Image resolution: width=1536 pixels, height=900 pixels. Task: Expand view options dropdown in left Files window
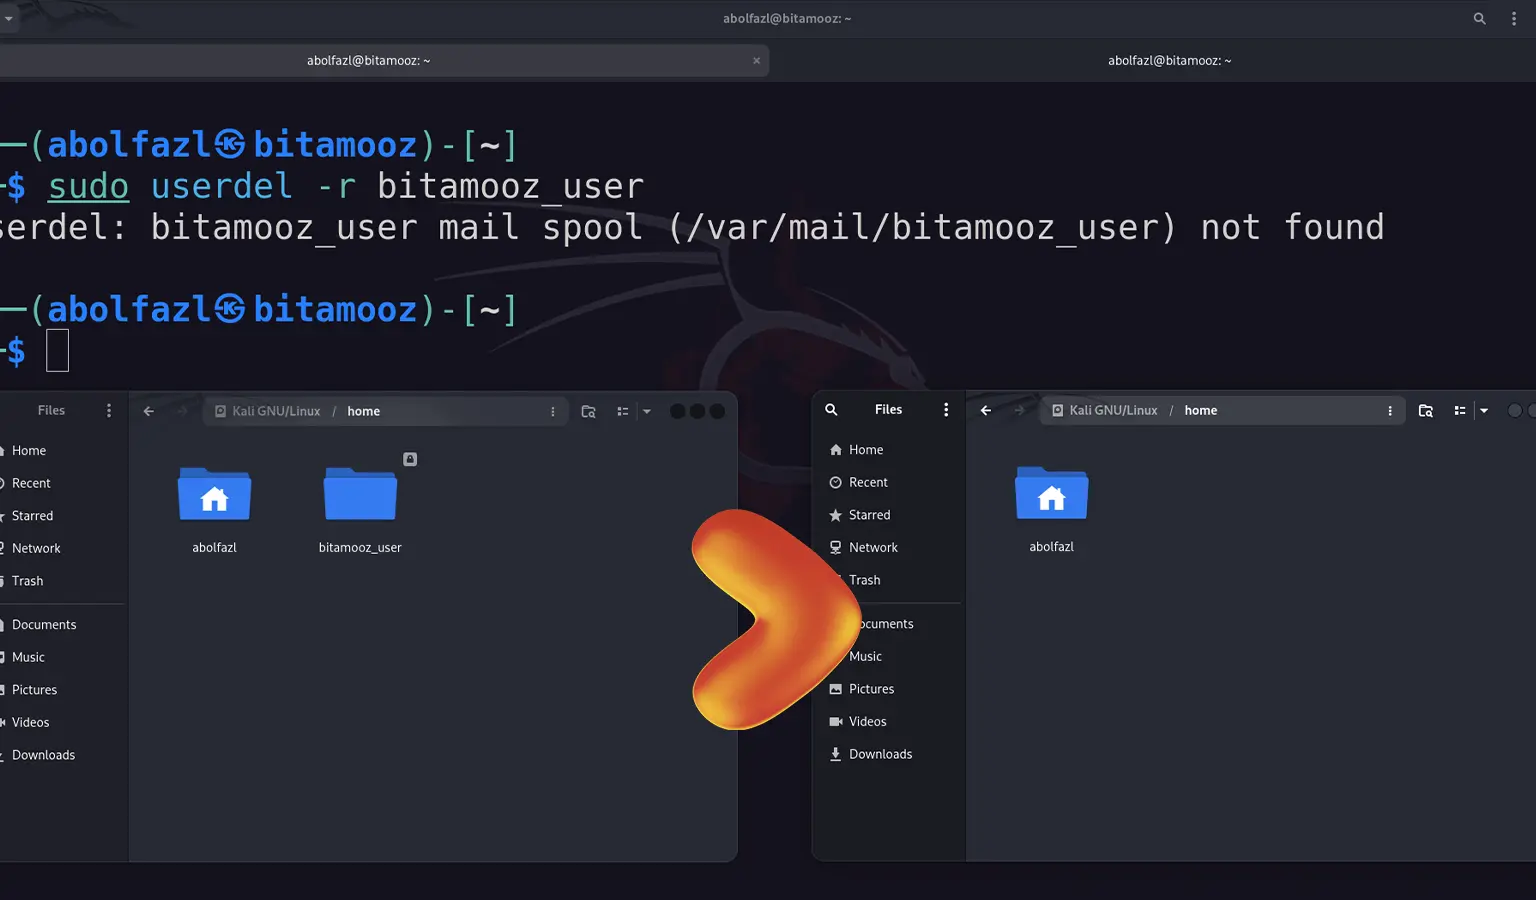(x=647, y=412)
